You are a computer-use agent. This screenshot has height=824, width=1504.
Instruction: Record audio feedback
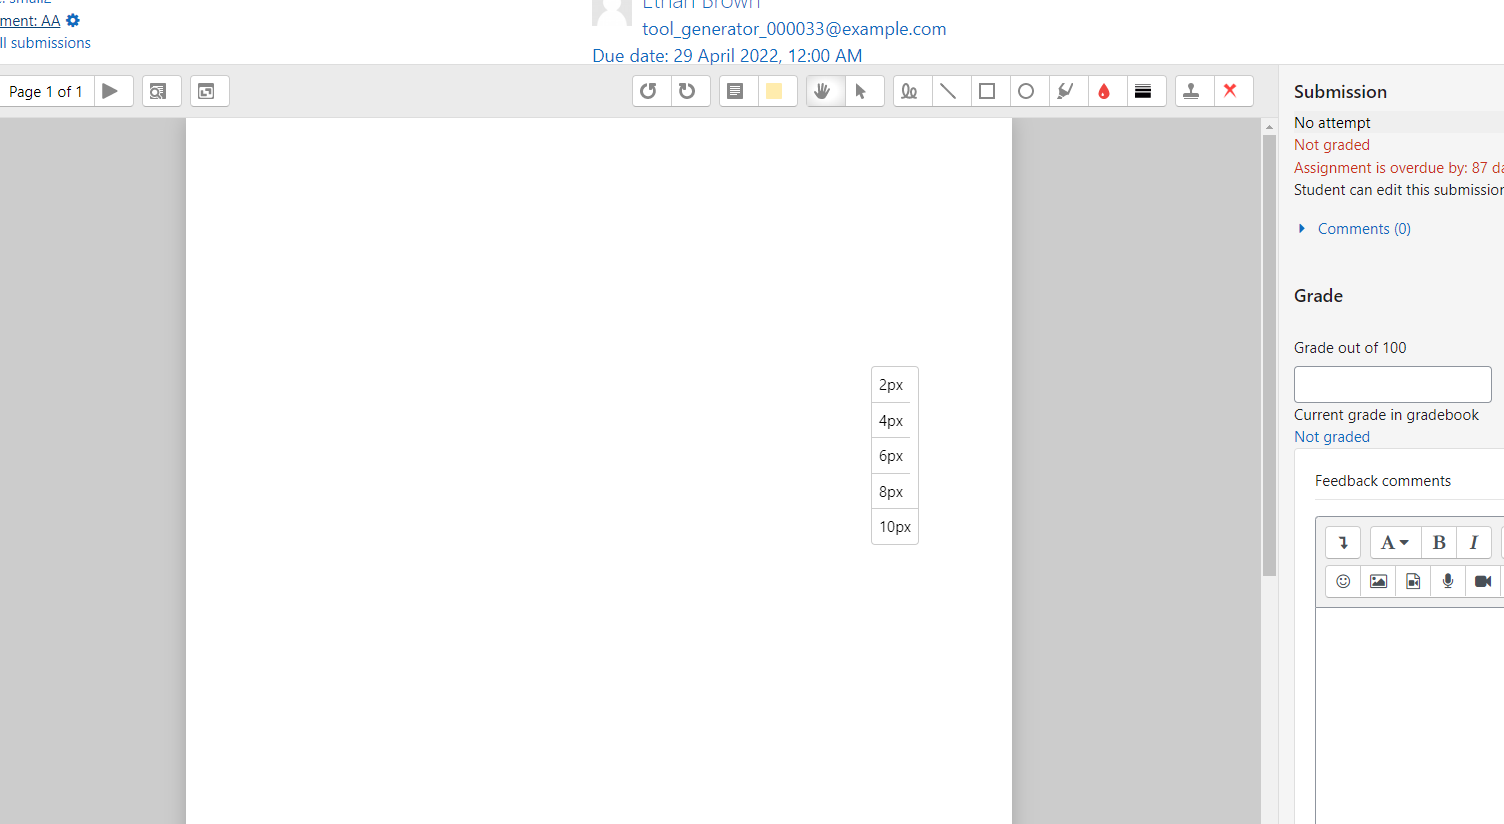pyautogui.click(x=1448, y=581)
